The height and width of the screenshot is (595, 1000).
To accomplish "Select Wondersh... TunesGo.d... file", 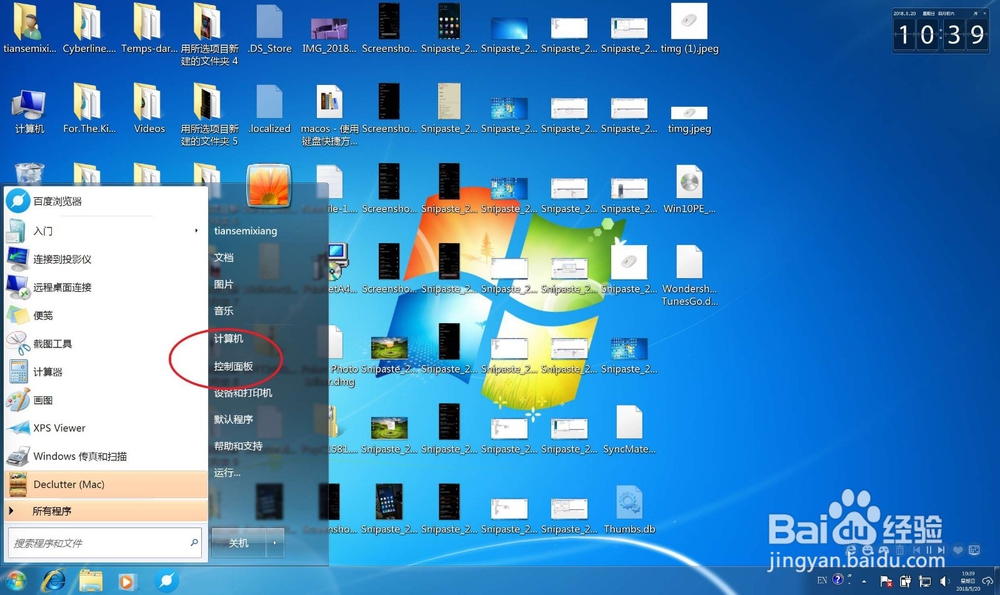I will click(x=689, y=275).
